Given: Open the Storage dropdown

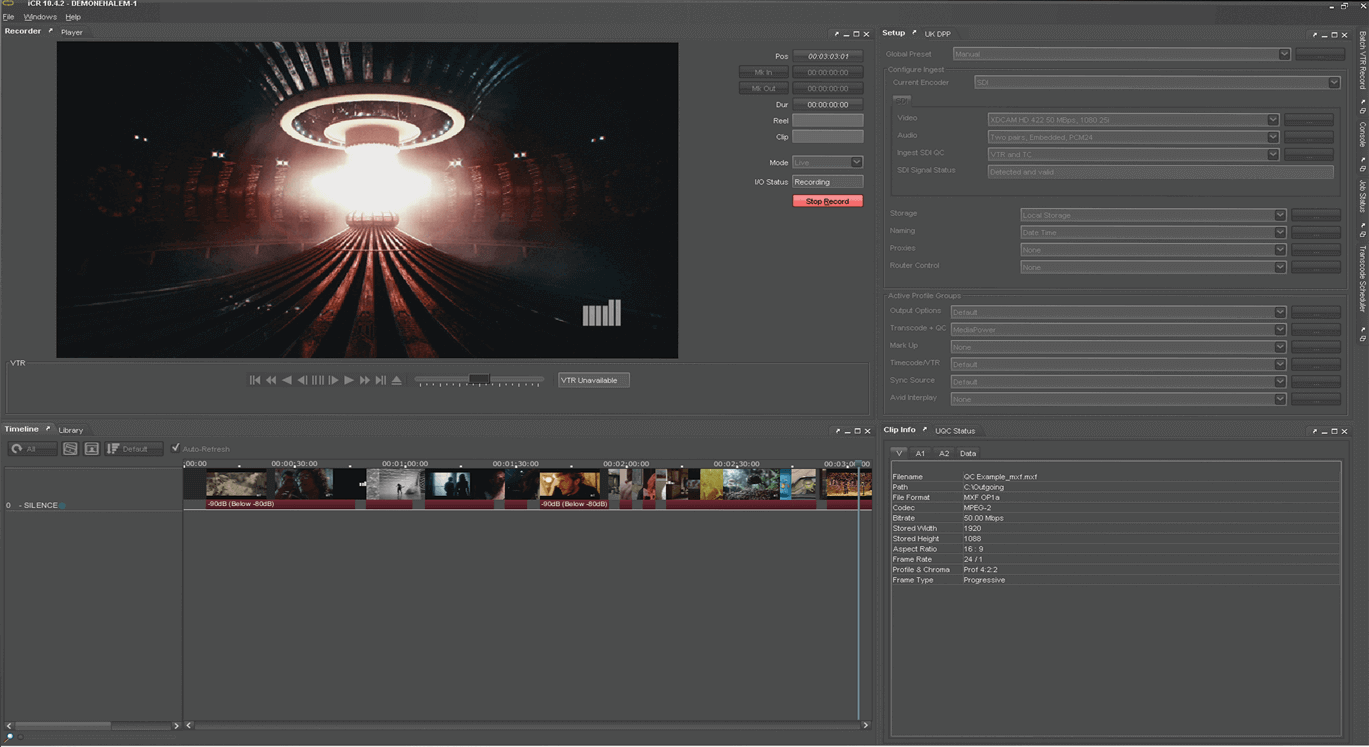Looking at the screenshot, I should pos(1153,215).
